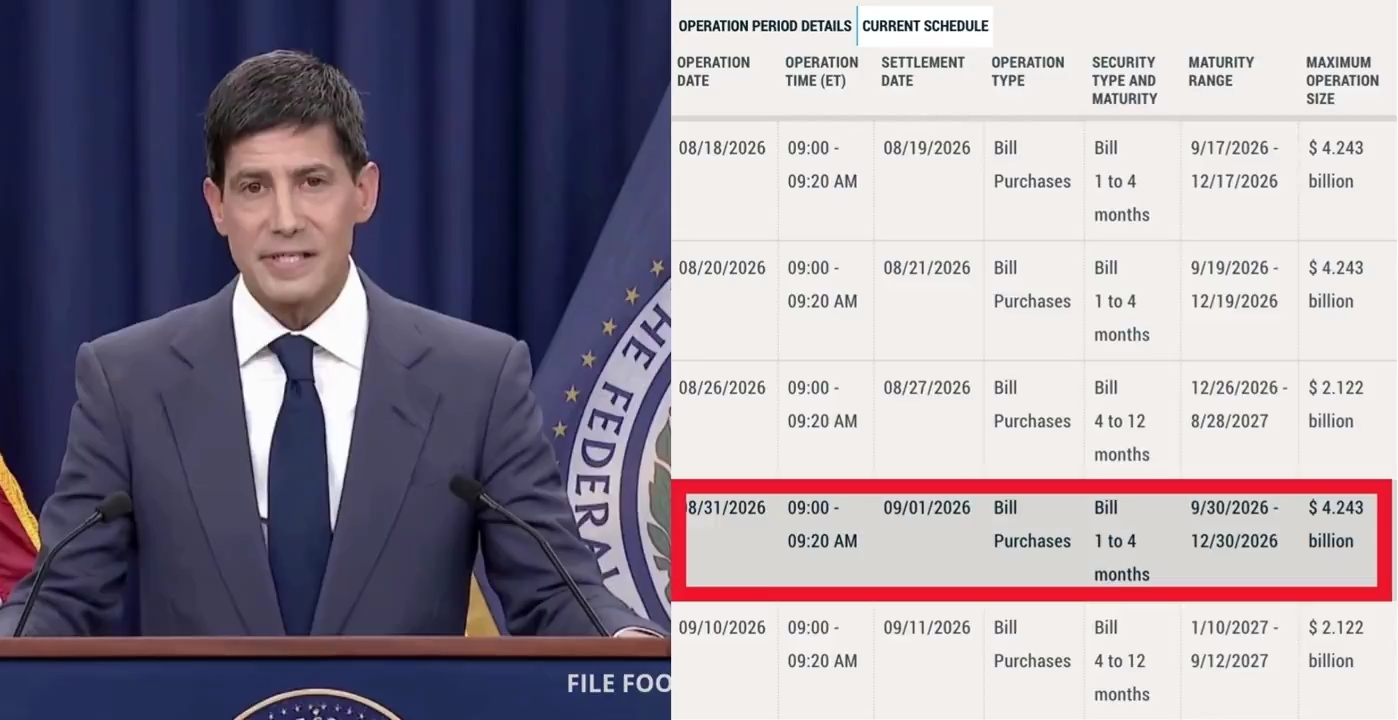Select the Security Type and Maturity header
The height and width of the screenshot is (720, 1398).
1124,80
